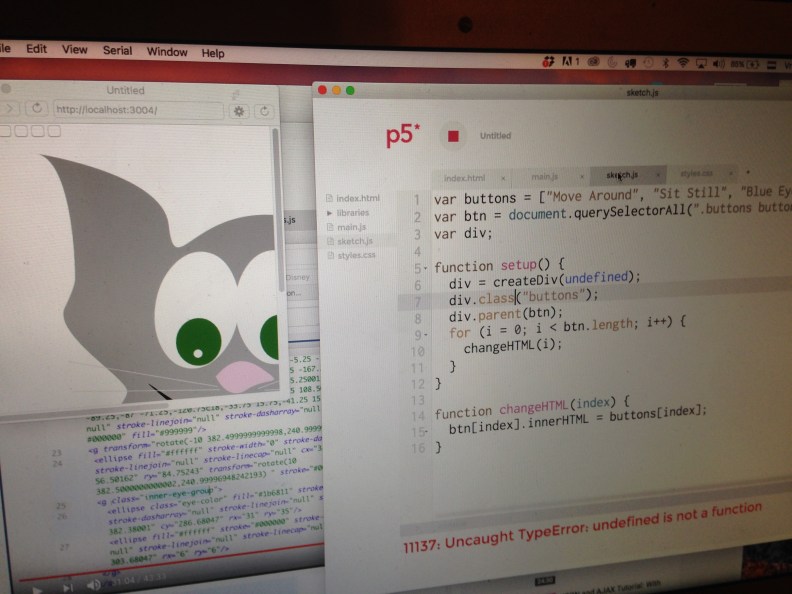Stop the running p5 sketch
This screenshot has width=792, height=594.
(x=453, y=136)
